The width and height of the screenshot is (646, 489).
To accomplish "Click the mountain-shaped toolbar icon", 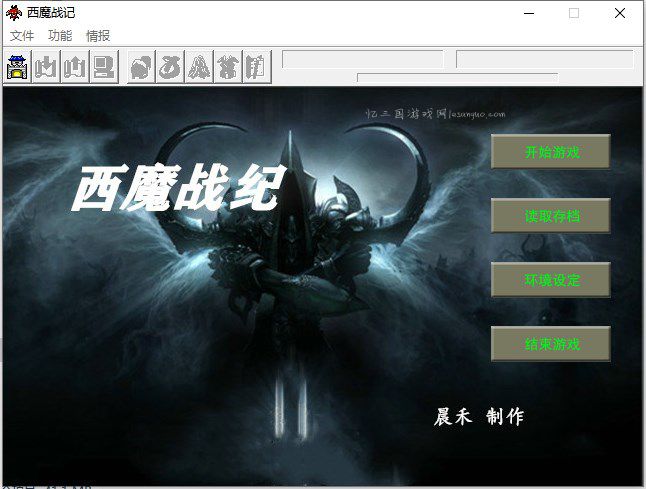I will pyautogui.click(x=199, y=67).
